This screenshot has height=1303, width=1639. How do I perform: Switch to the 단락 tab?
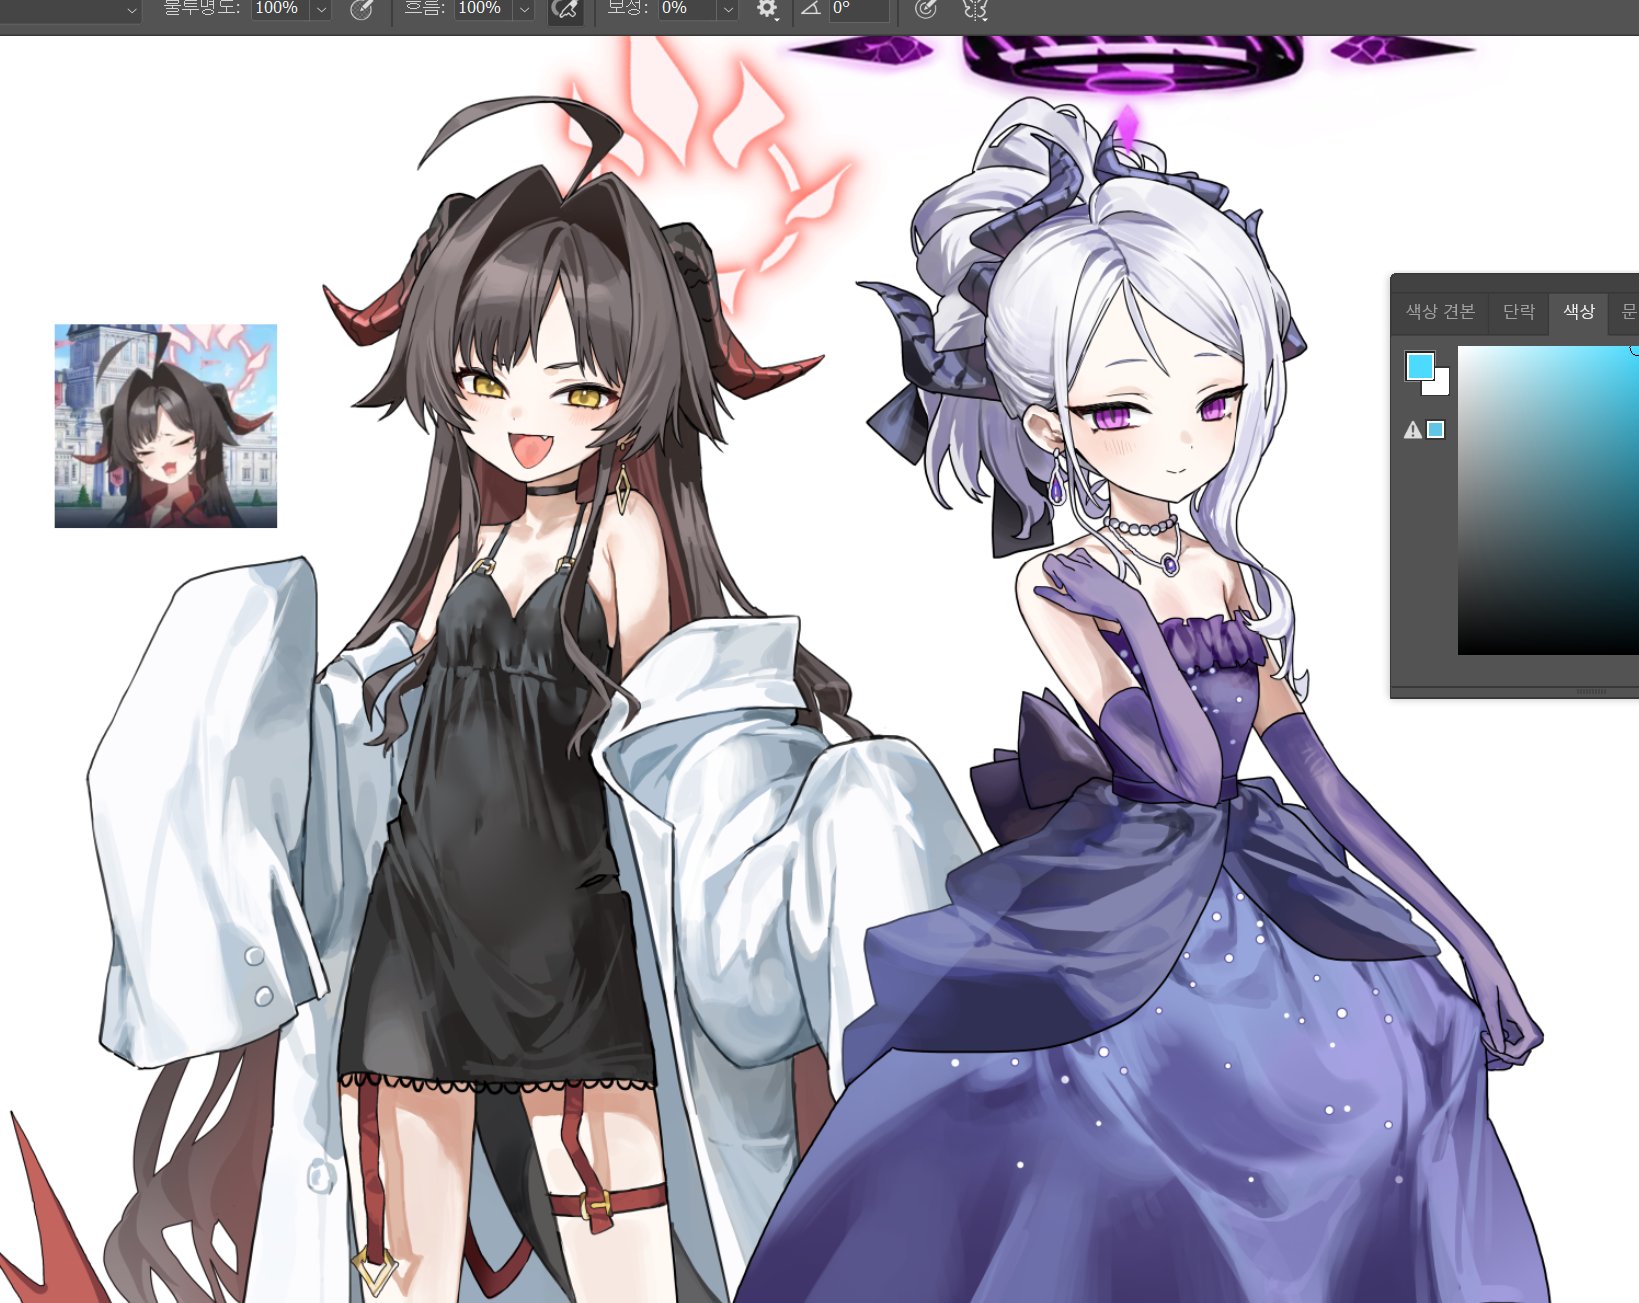(1518, 312)
